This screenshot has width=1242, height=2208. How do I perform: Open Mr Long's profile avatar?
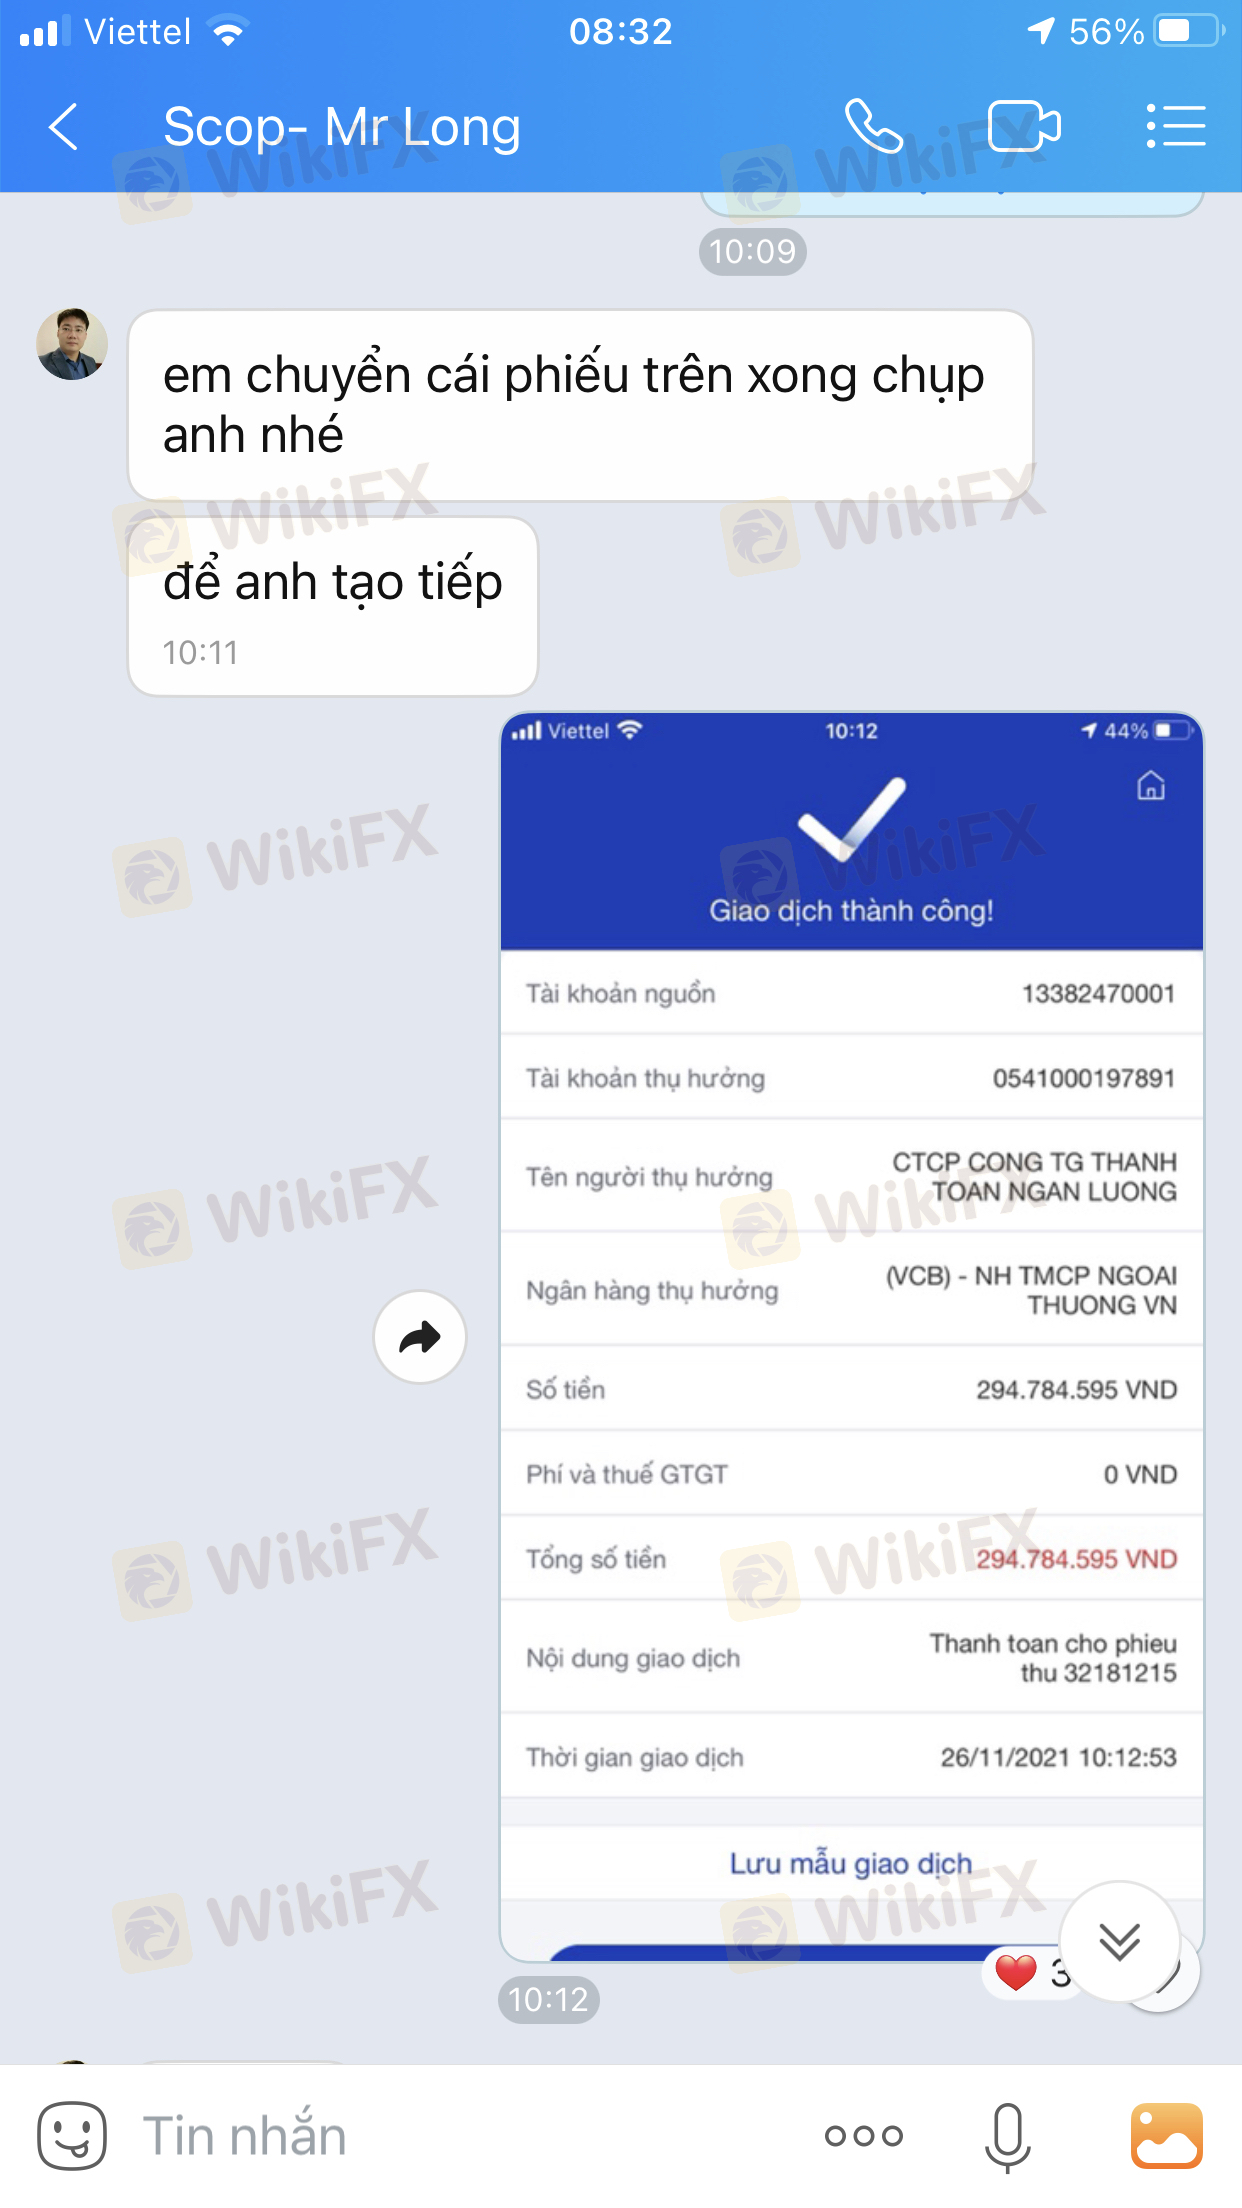tap(72, 344)
